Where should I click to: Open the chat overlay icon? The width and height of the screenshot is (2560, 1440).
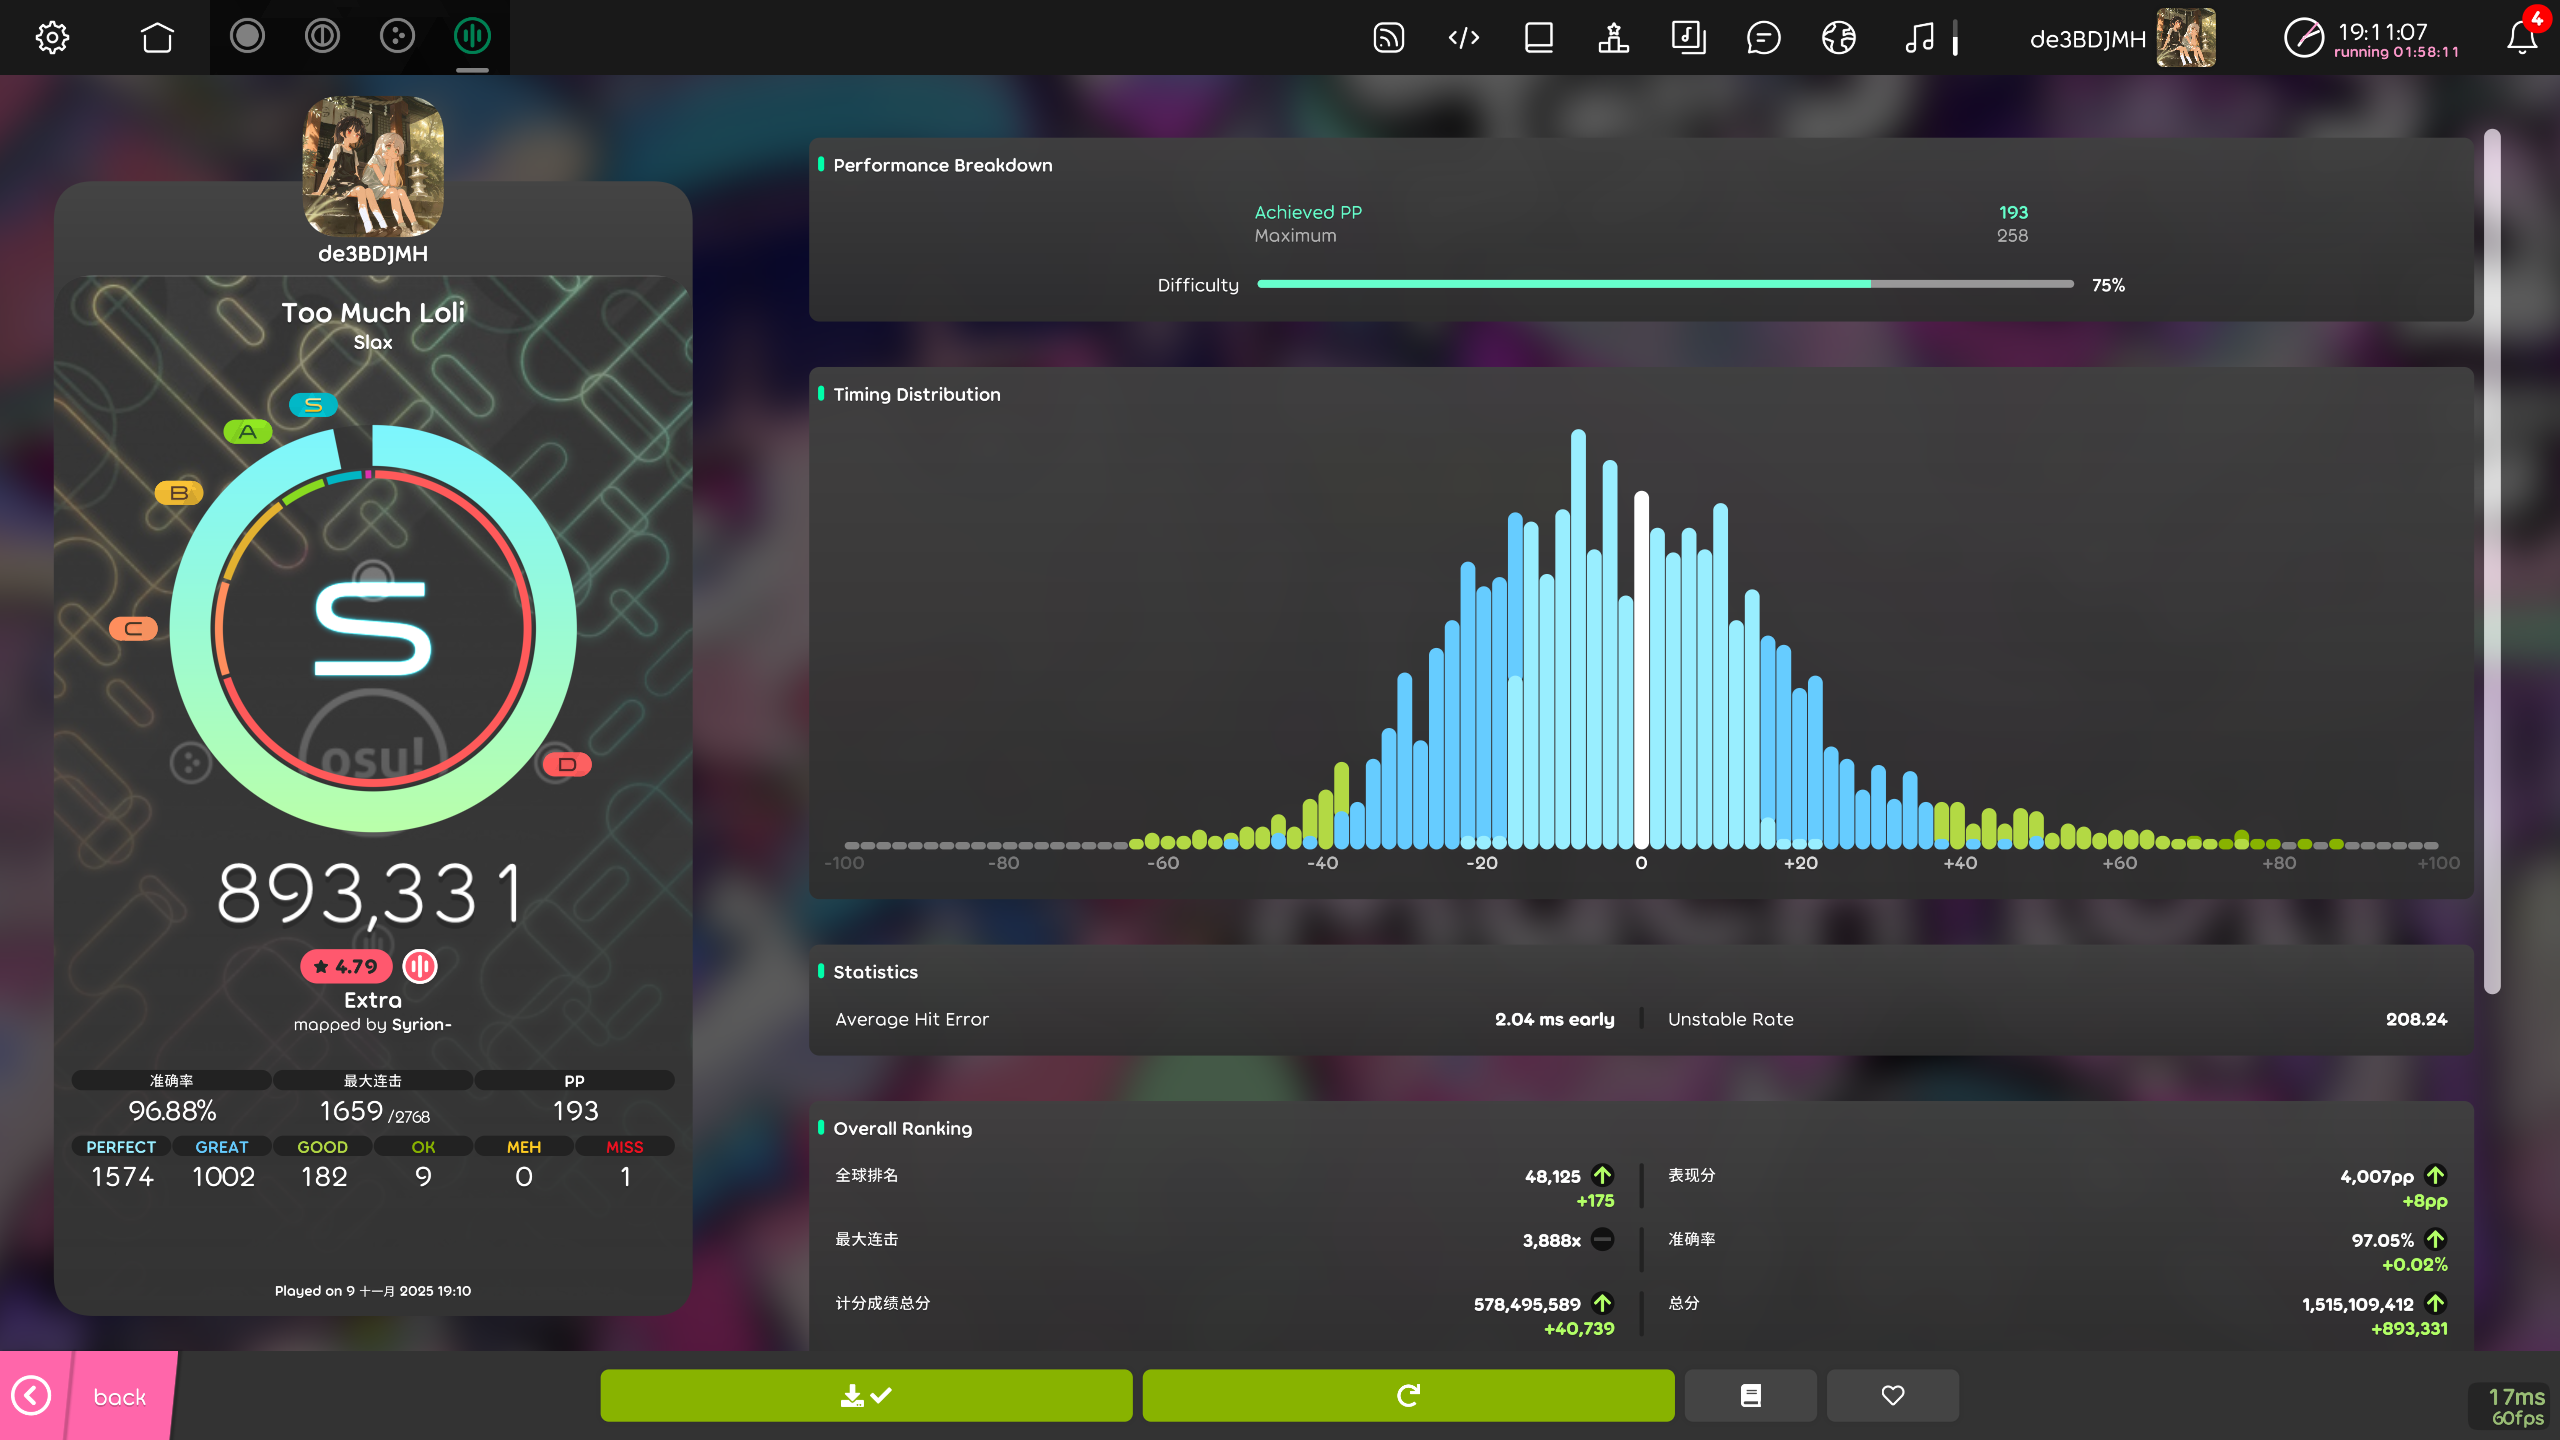pos(1763,38)
